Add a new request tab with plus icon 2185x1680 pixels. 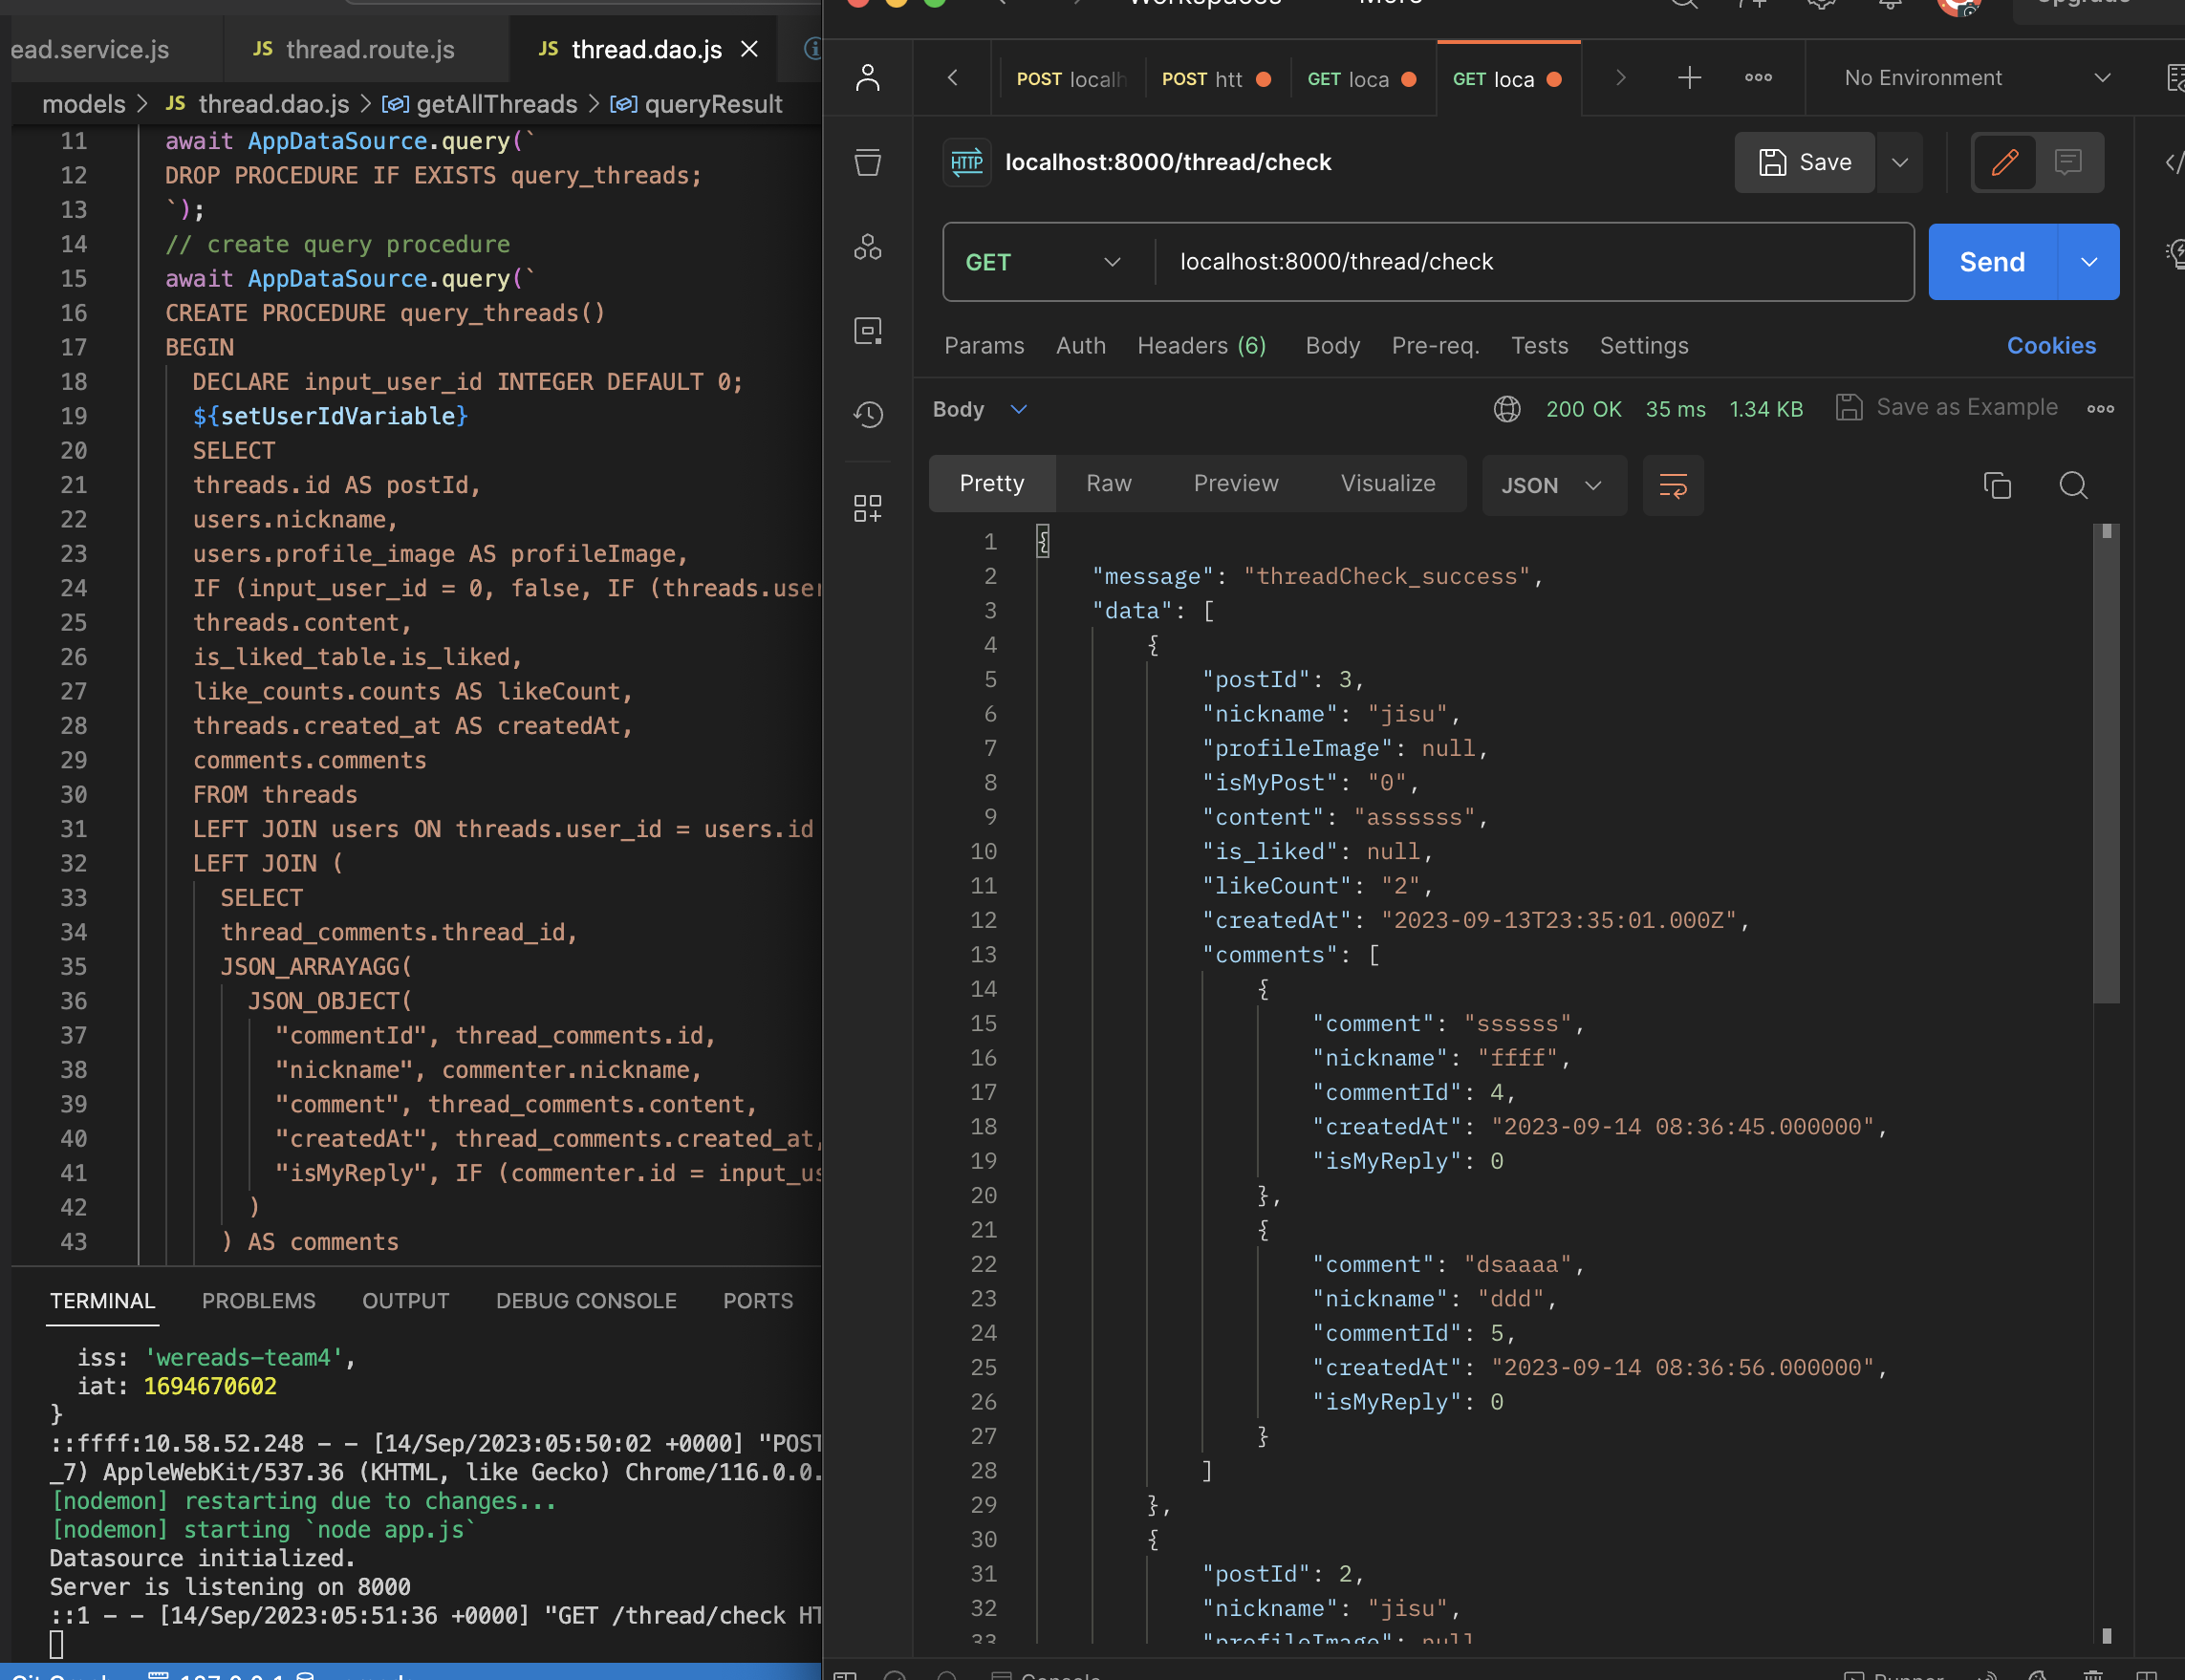(x=1689, y=78)
